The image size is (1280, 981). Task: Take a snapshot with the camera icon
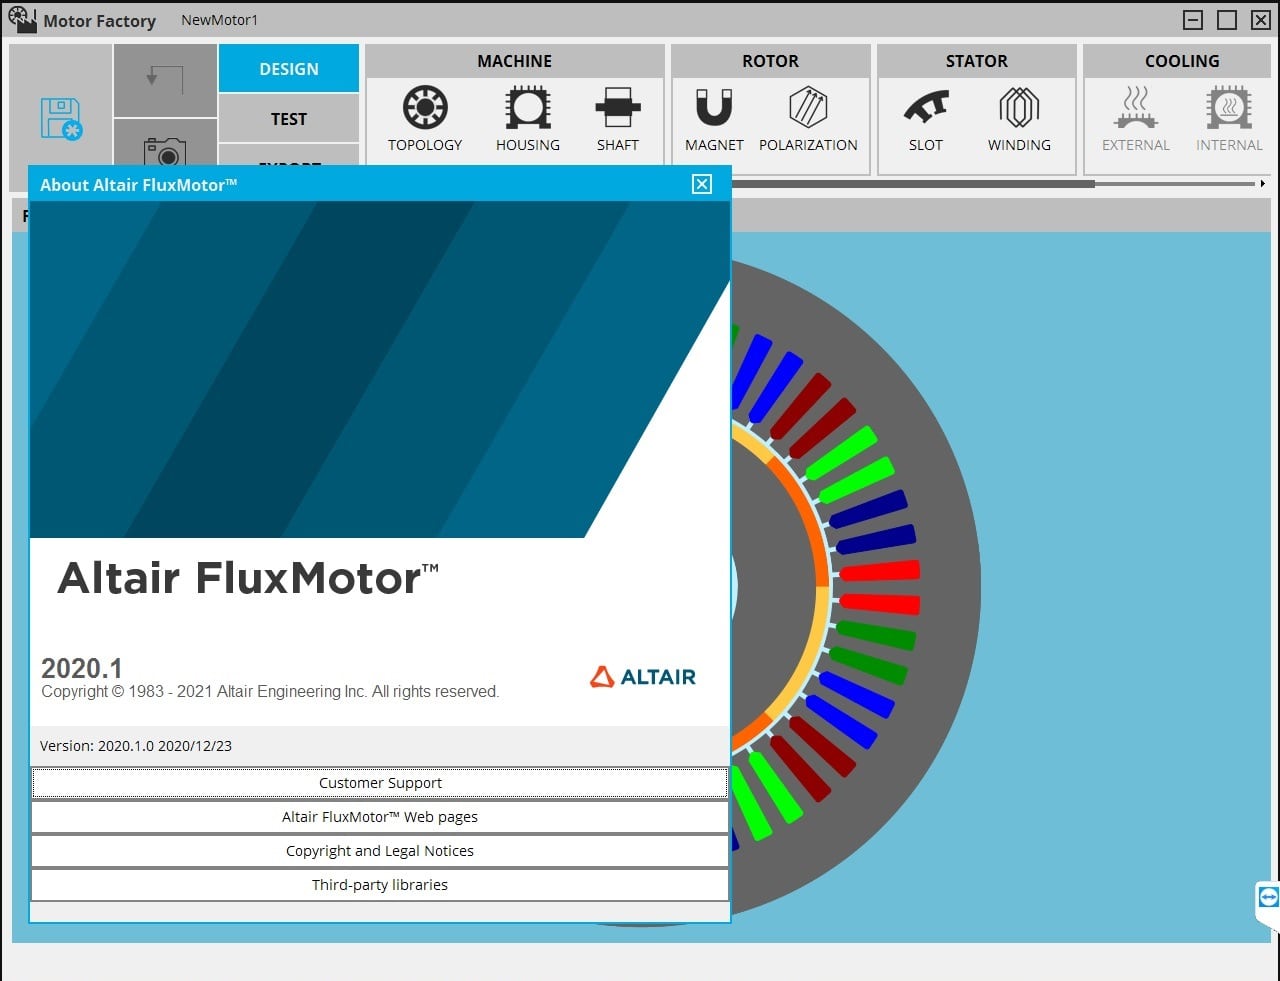[x=165, y=152]
